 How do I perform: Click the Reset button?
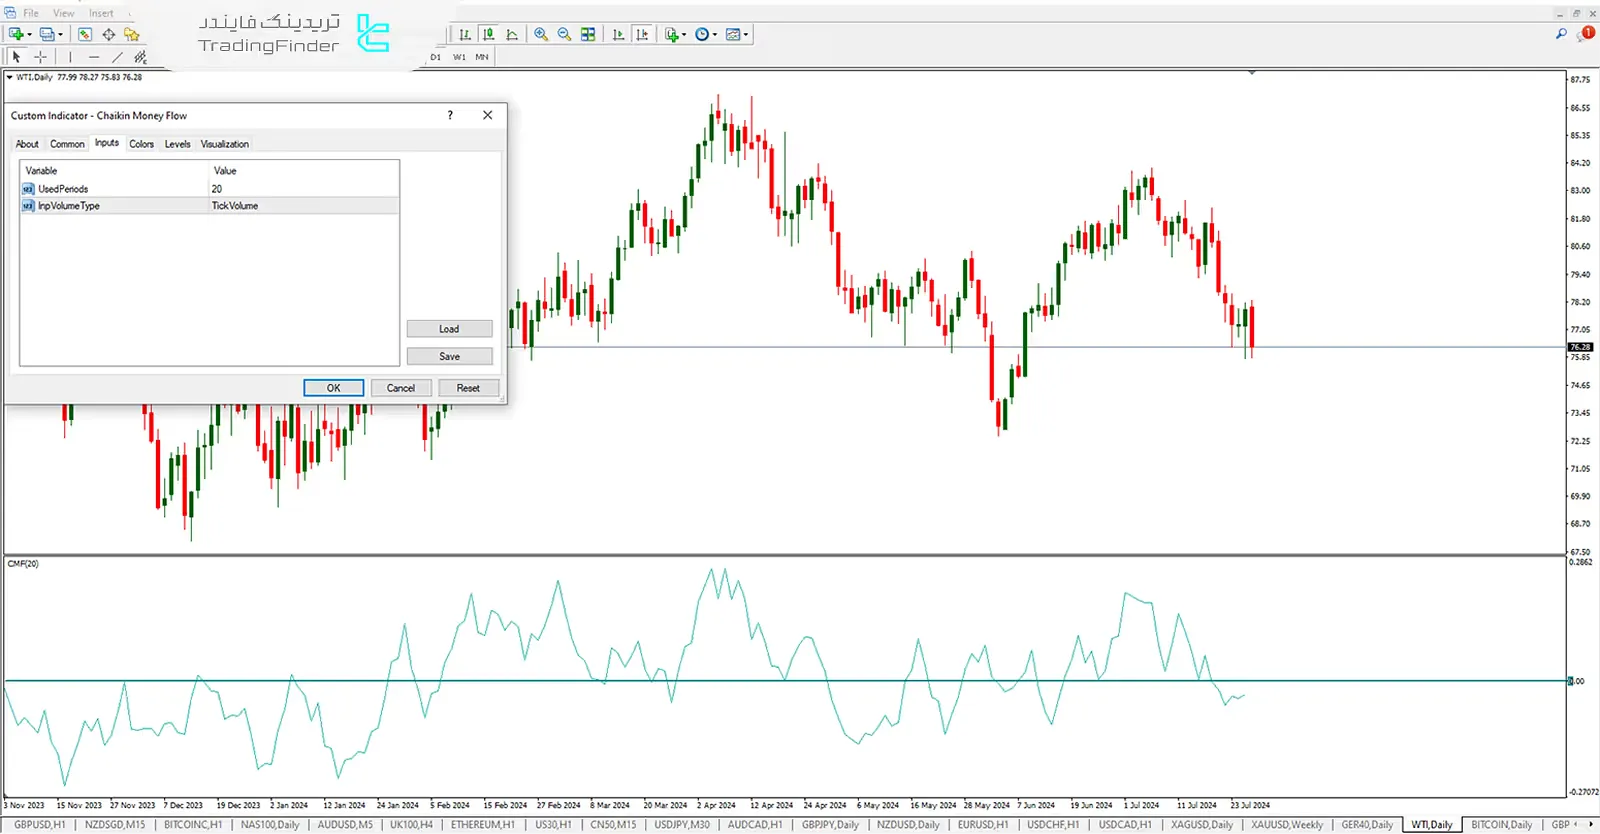click(468, 388)
